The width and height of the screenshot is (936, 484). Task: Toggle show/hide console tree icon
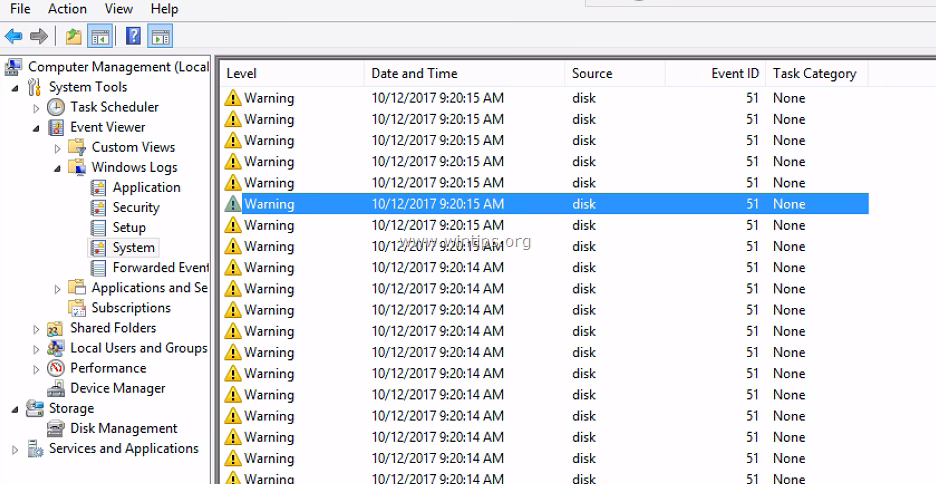[x=100, y=36]
